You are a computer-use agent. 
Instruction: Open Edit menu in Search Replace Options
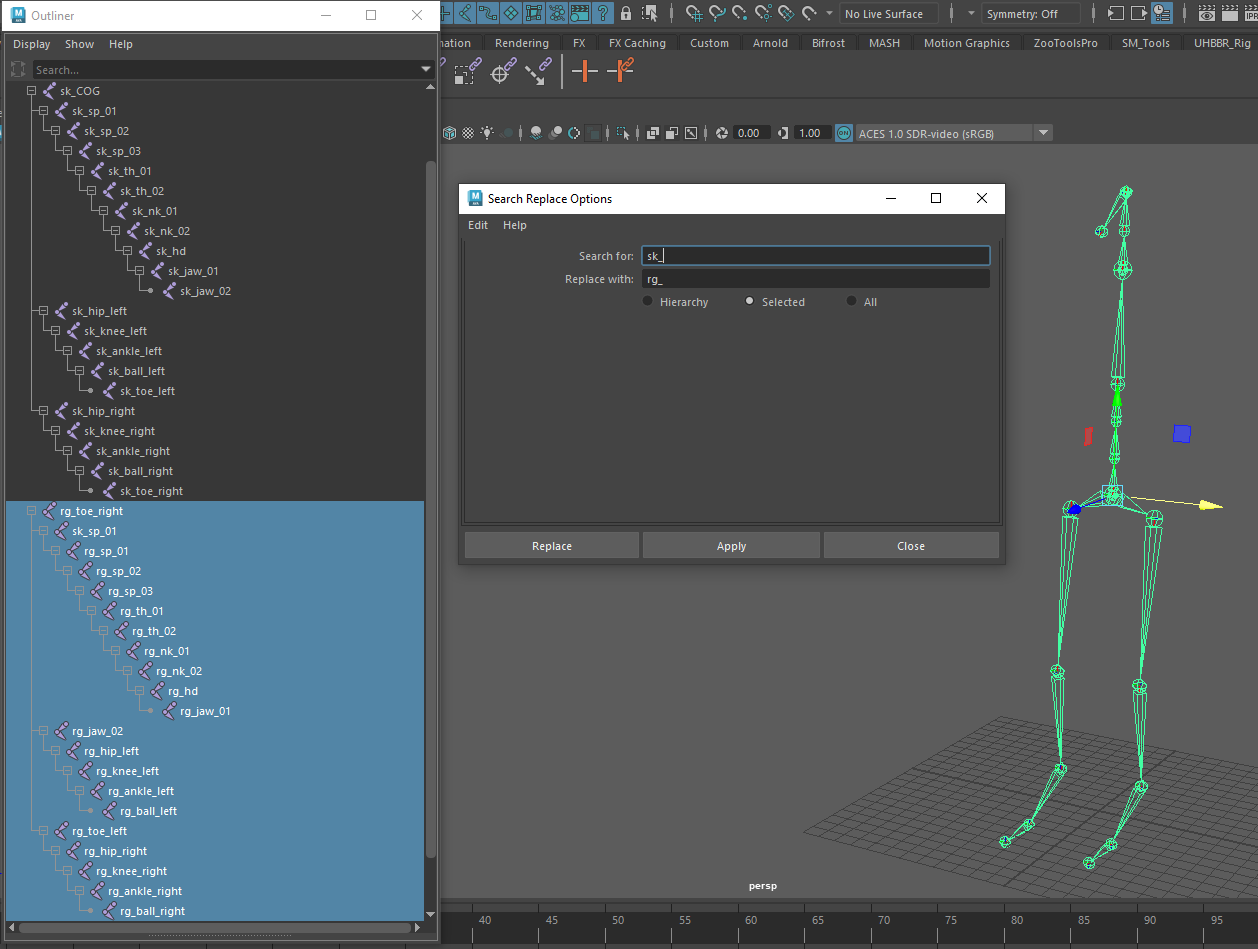(478, 225)
